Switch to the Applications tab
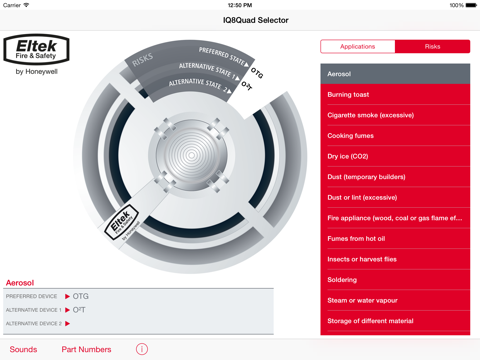The height and width of the screenshot is (360, 480). [358, 46]
